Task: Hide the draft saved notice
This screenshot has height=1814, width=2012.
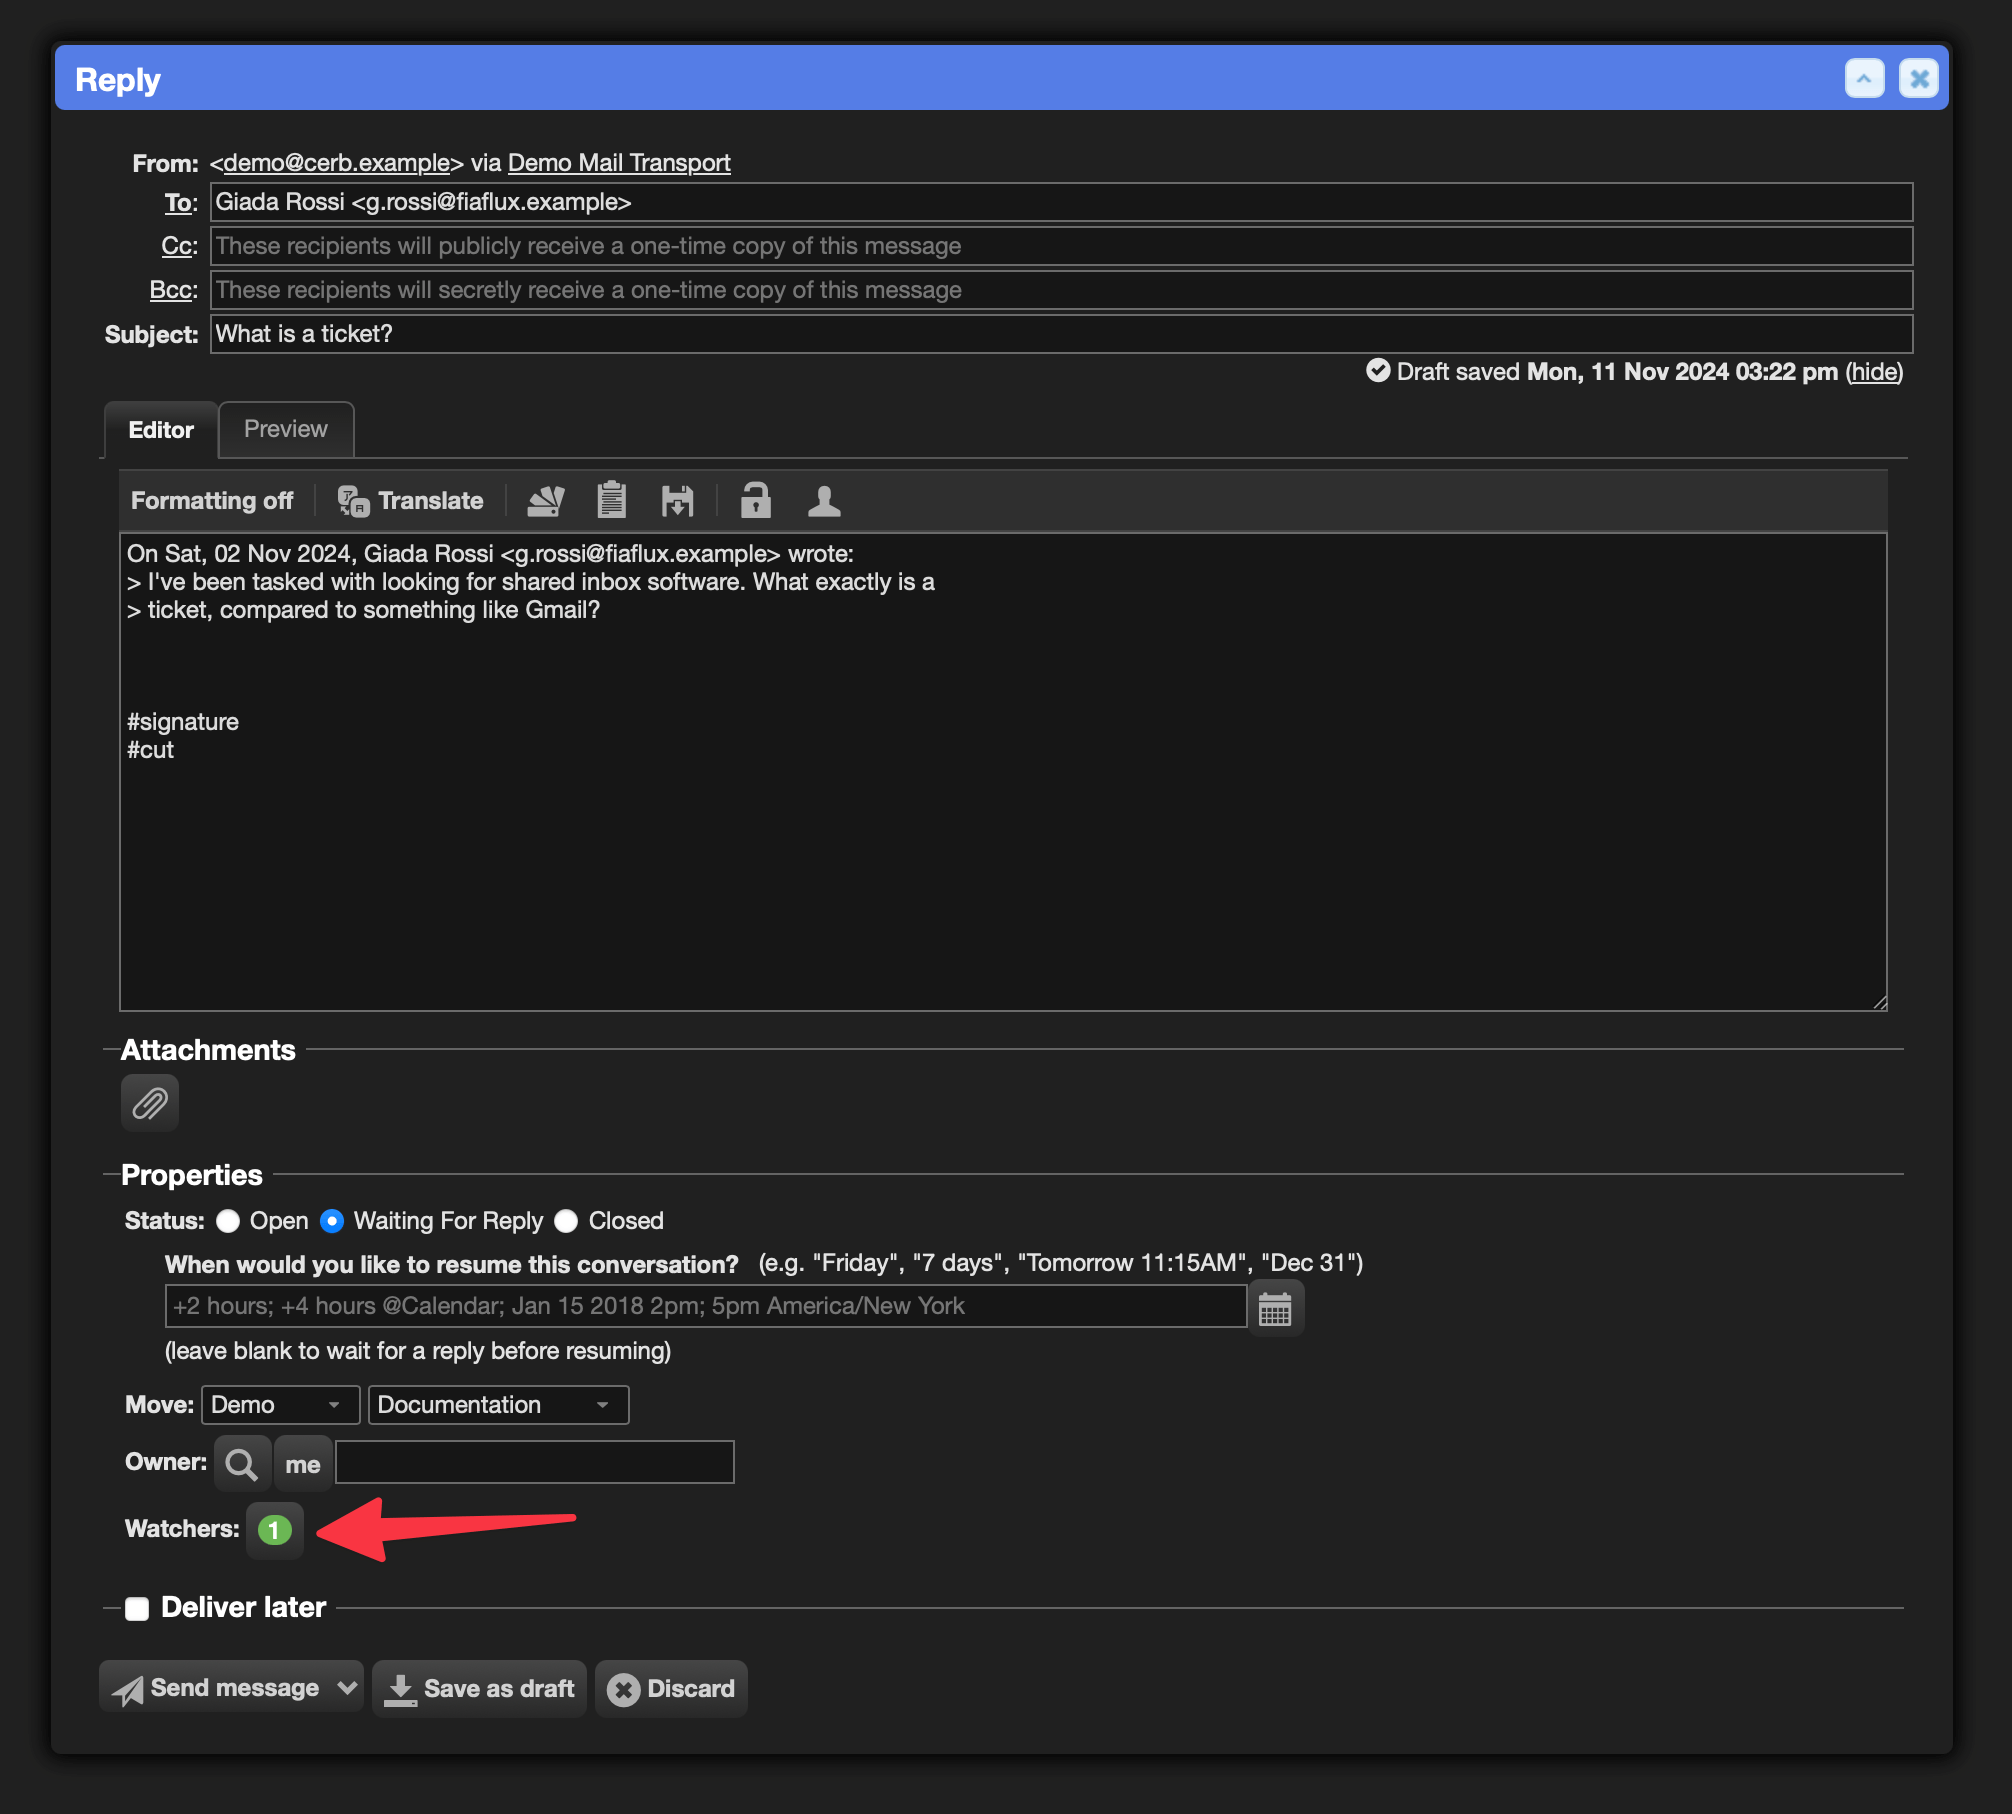Action: pyautogui.click(x=1873, y=372)
